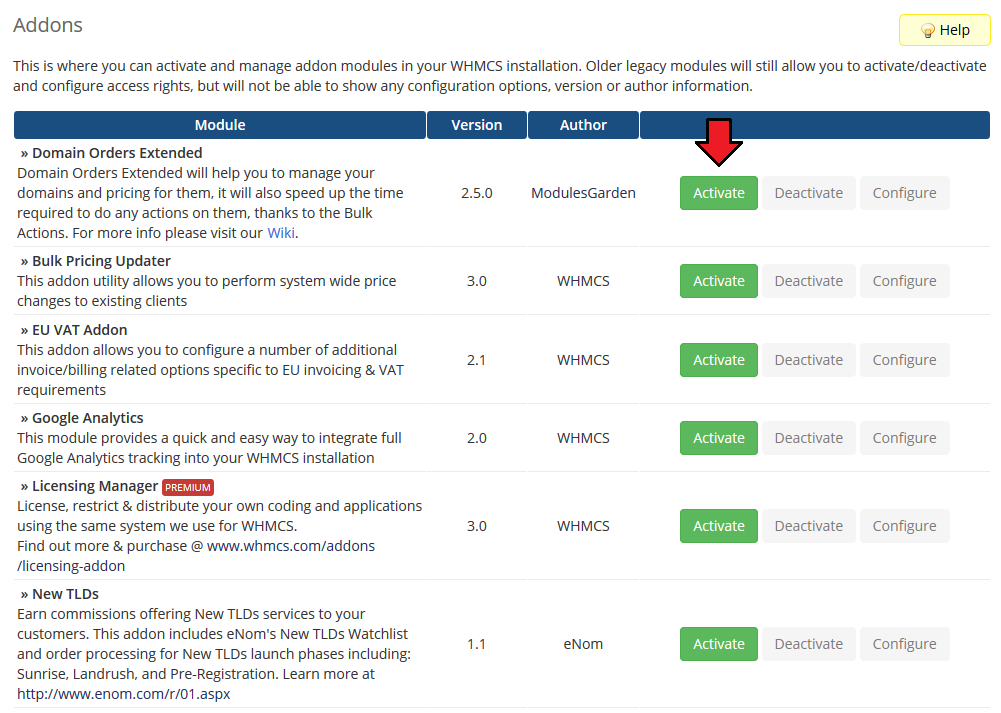Open Configure for Licensing Manager

pos(904,526)
